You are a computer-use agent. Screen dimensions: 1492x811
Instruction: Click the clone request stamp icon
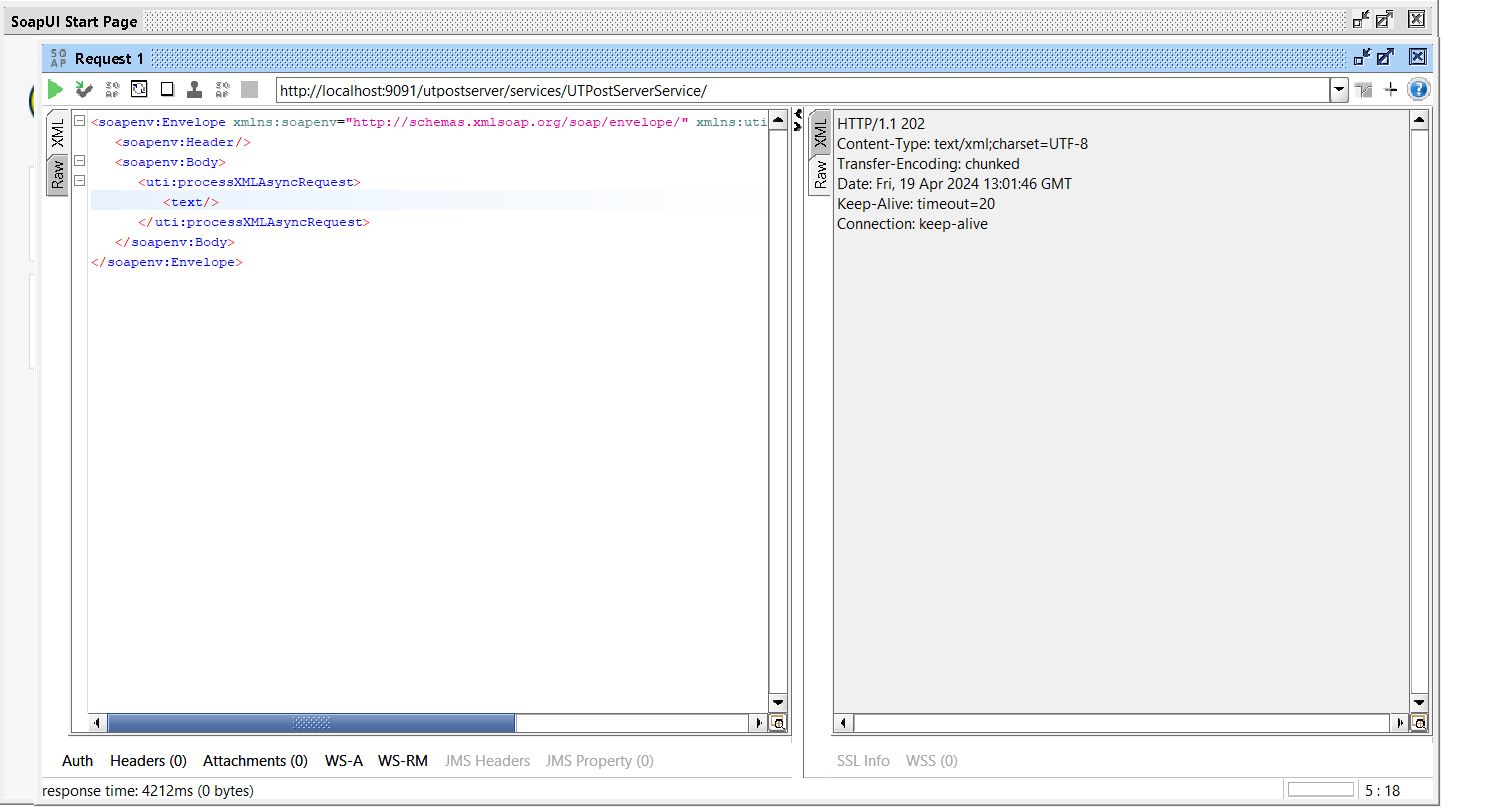pyautogui.click(x=194, y=90)
